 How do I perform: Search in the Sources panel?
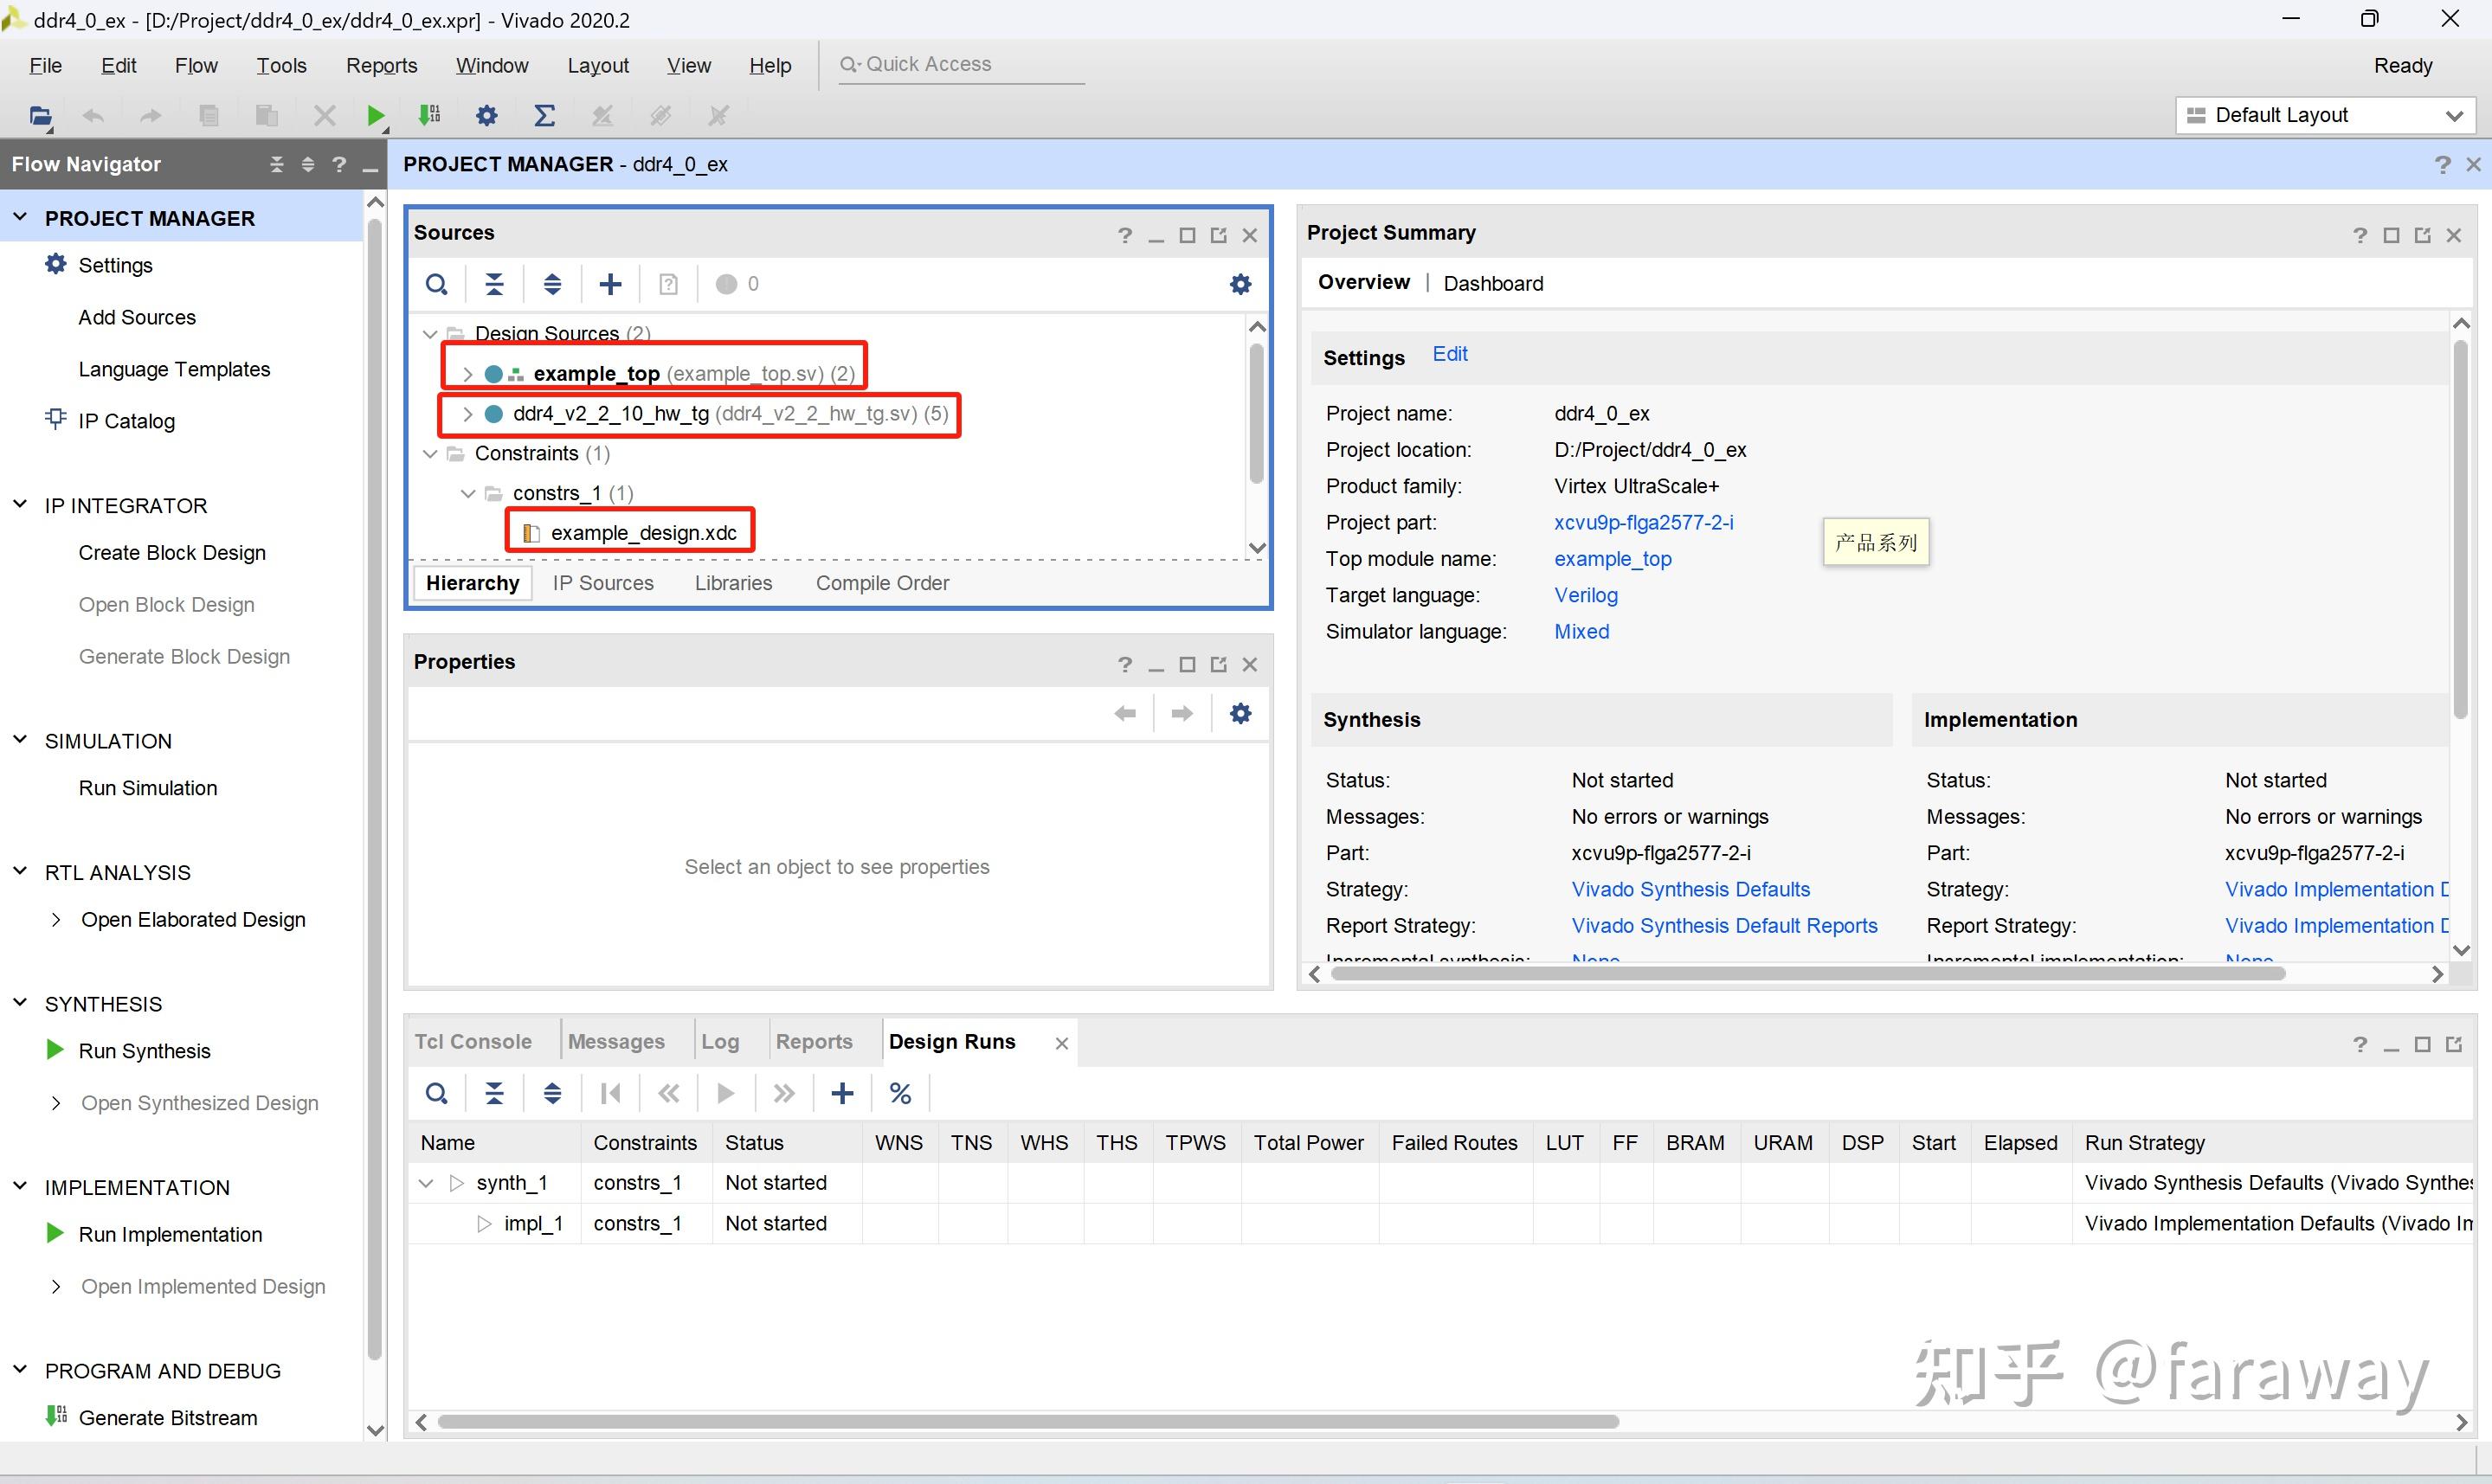(x=436, y=284)
